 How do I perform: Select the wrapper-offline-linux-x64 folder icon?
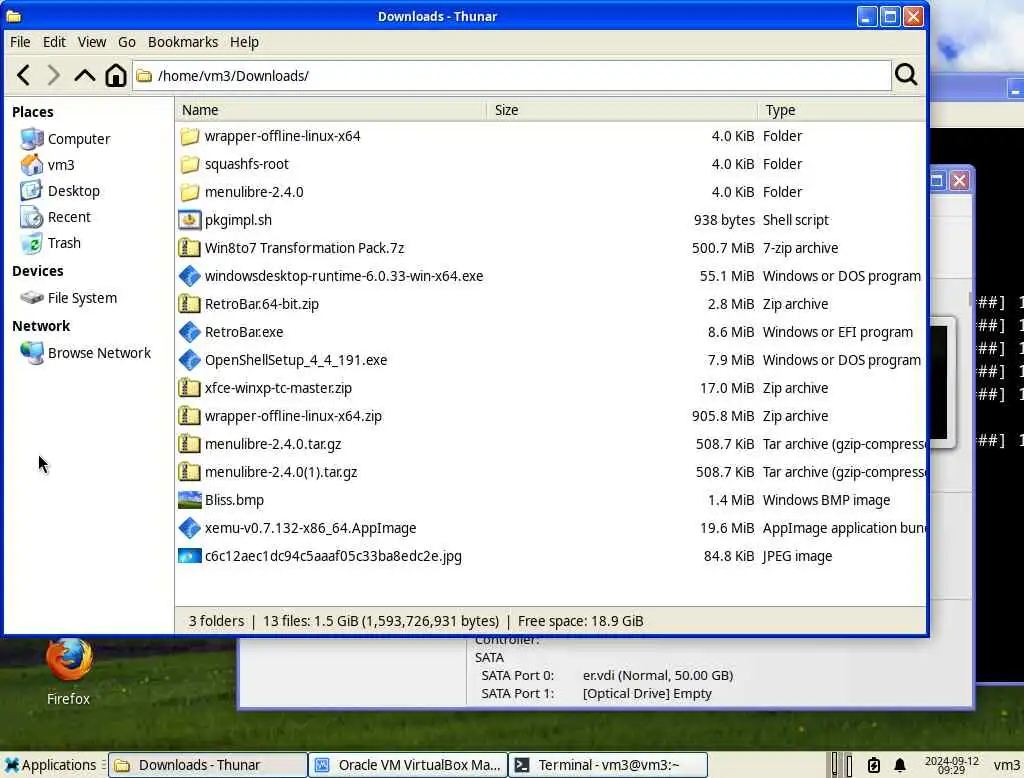point(189,136)
